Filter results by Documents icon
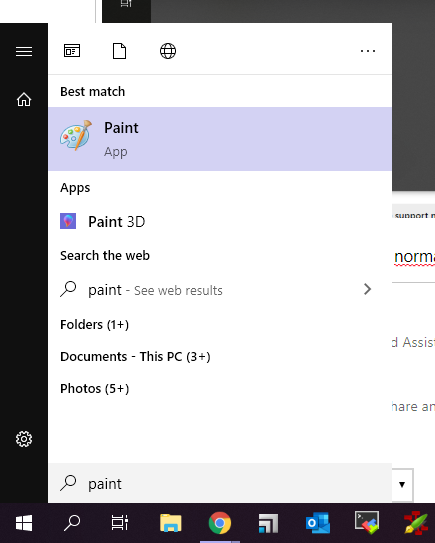Screen dimensions: 435x543 [x=119, y=51]
